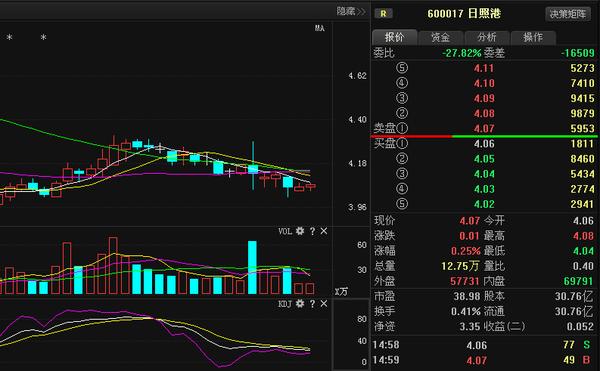The width and height of the screenshot is (600, 371).
Task: Select sell level 3 price 4.09
Action: pos(484,98)
